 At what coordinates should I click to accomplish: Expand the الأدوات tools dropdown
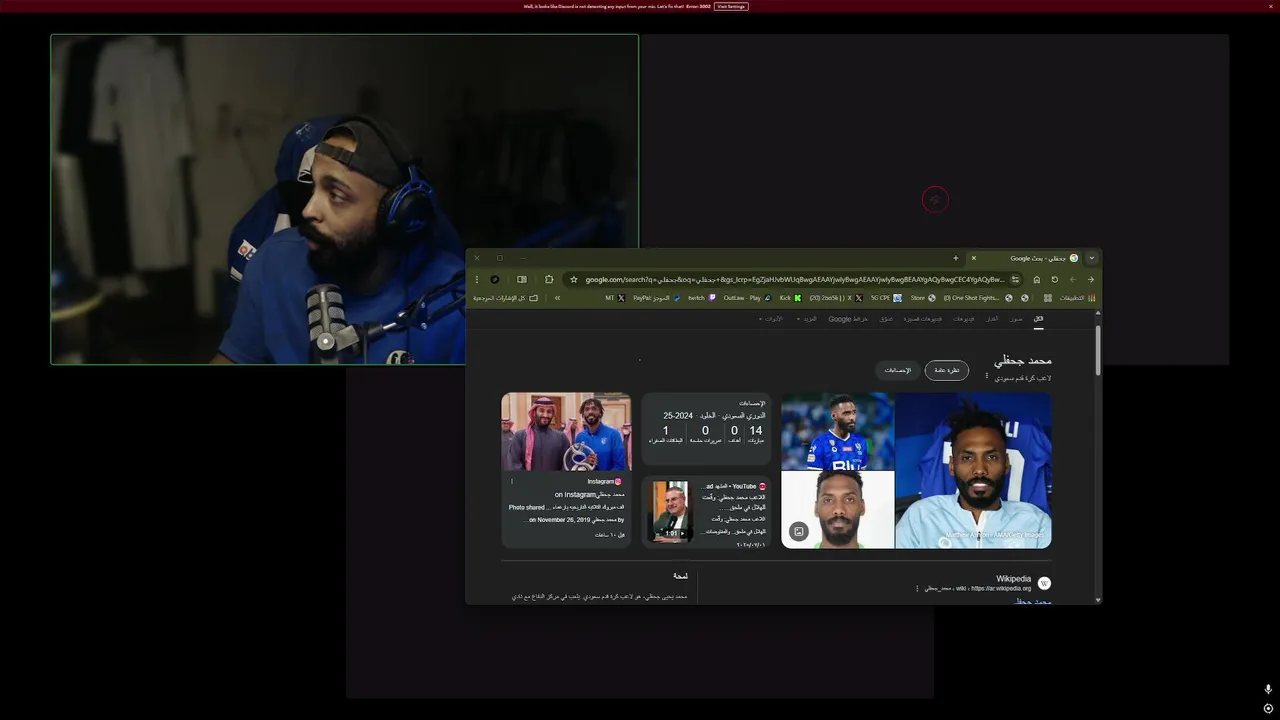click(772, 319)
